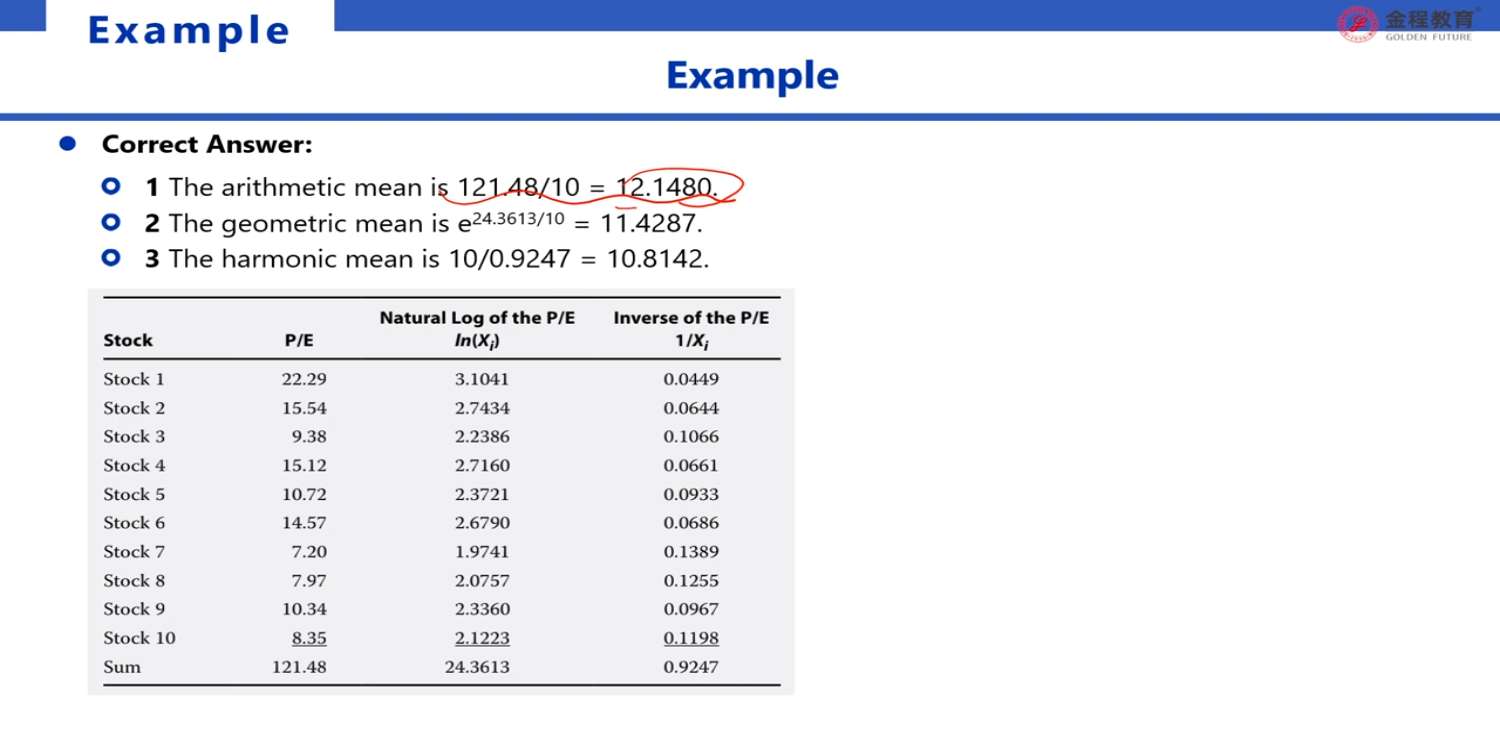Select the 'Stock 5' row label
This screenshot has width=1500, height=750.
click(134, 494)
